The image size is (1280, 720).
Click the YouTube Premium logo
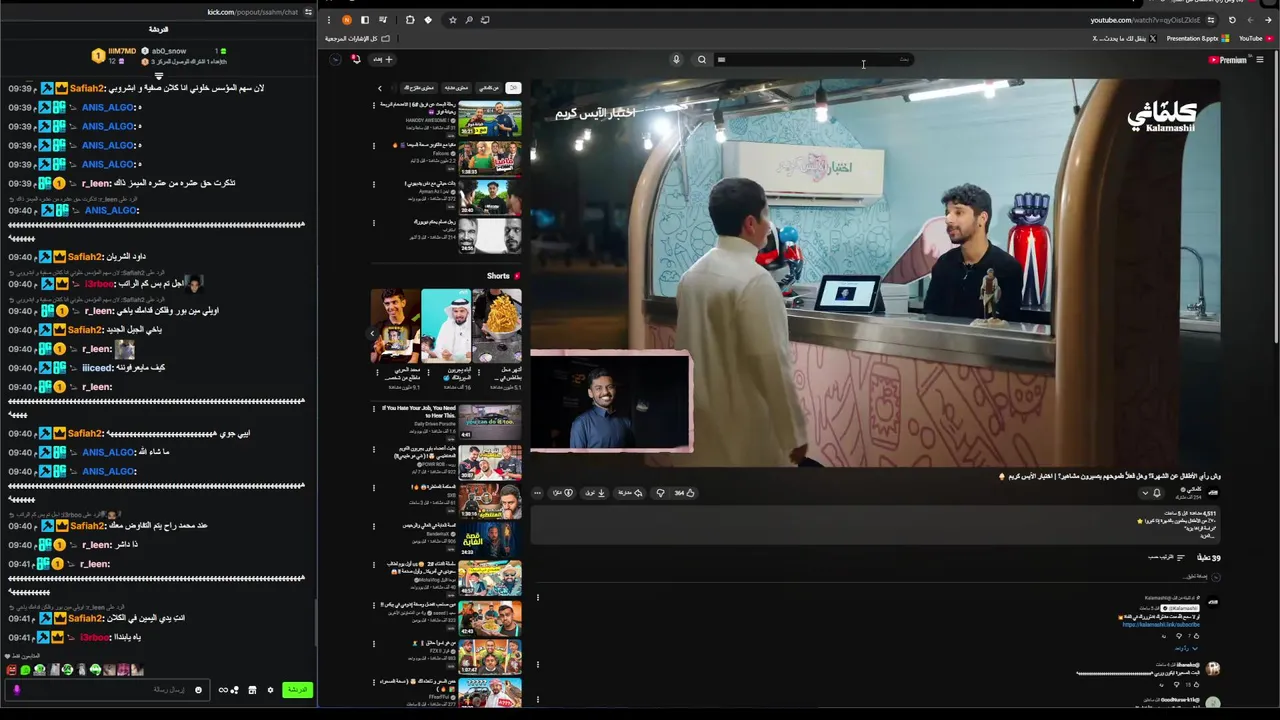pos(1227,60)
